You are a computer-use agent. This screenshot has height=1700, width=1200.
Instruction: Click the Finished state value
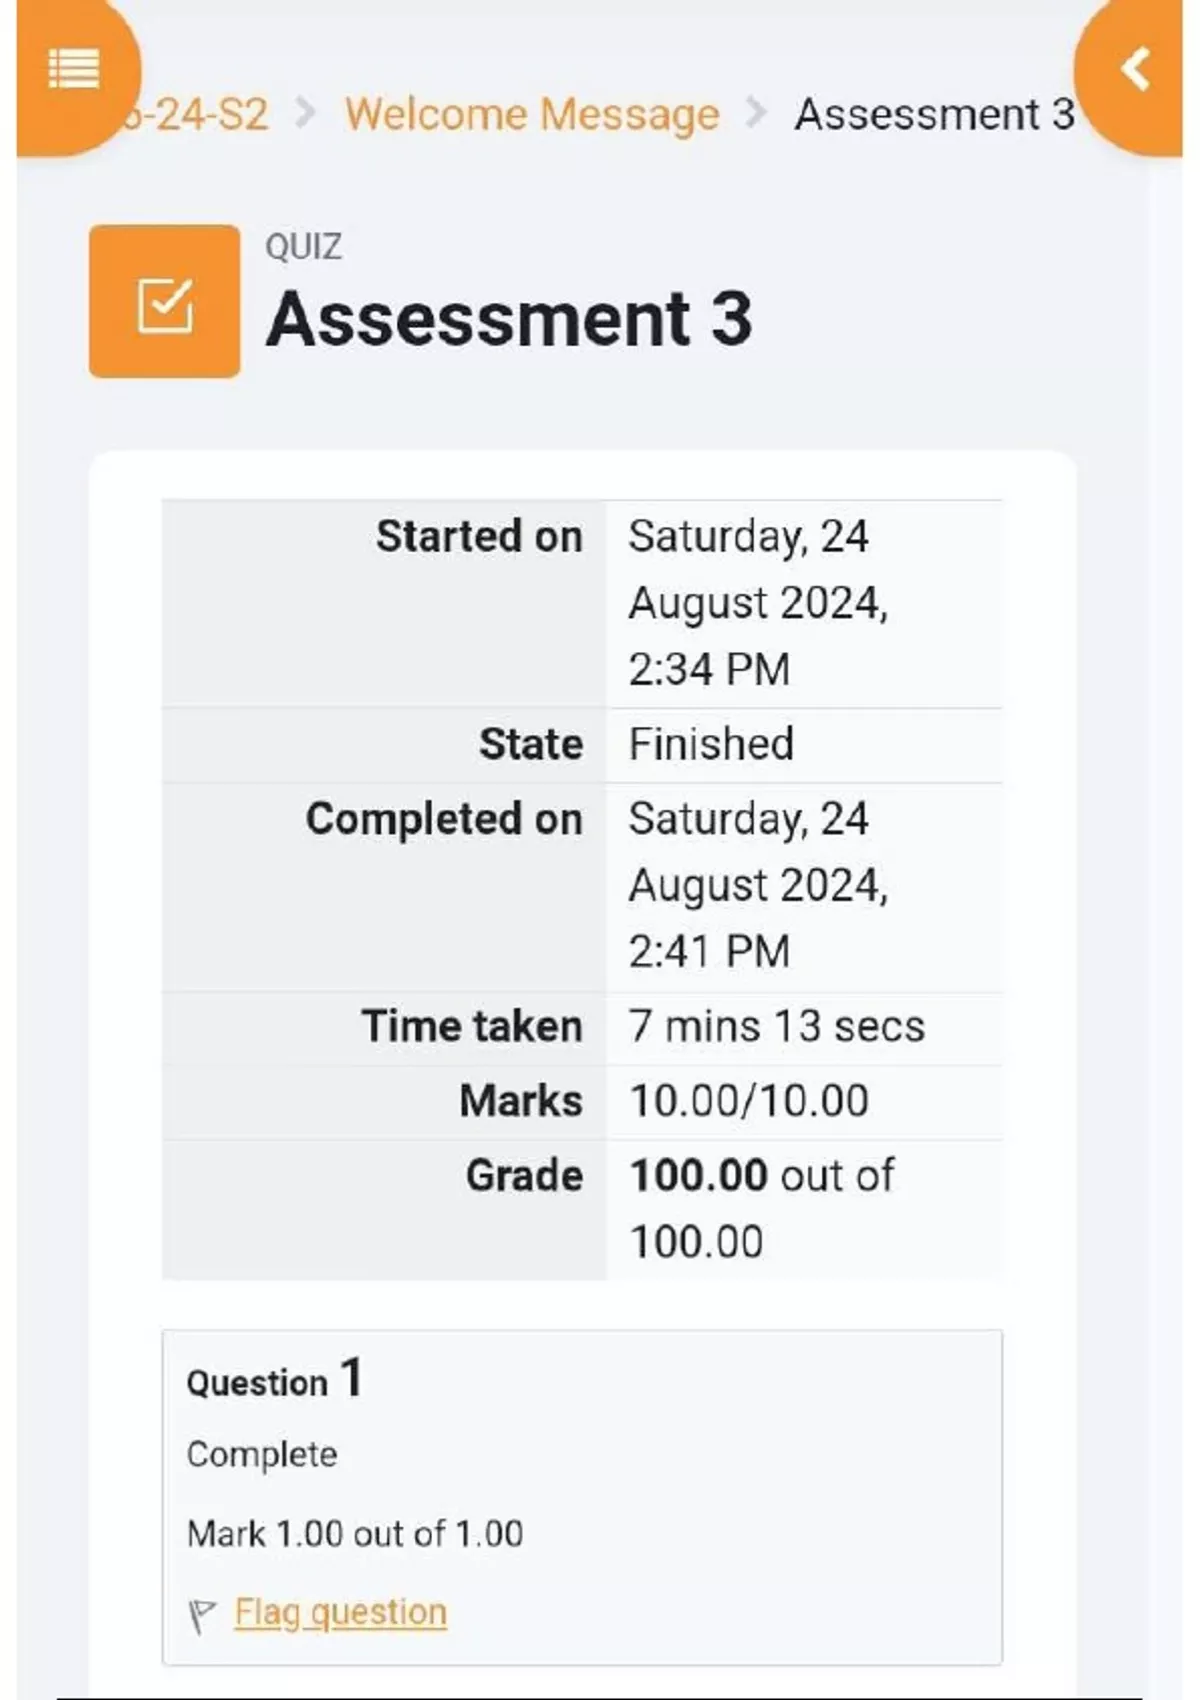pyautogui.click(x=711, y=744)
